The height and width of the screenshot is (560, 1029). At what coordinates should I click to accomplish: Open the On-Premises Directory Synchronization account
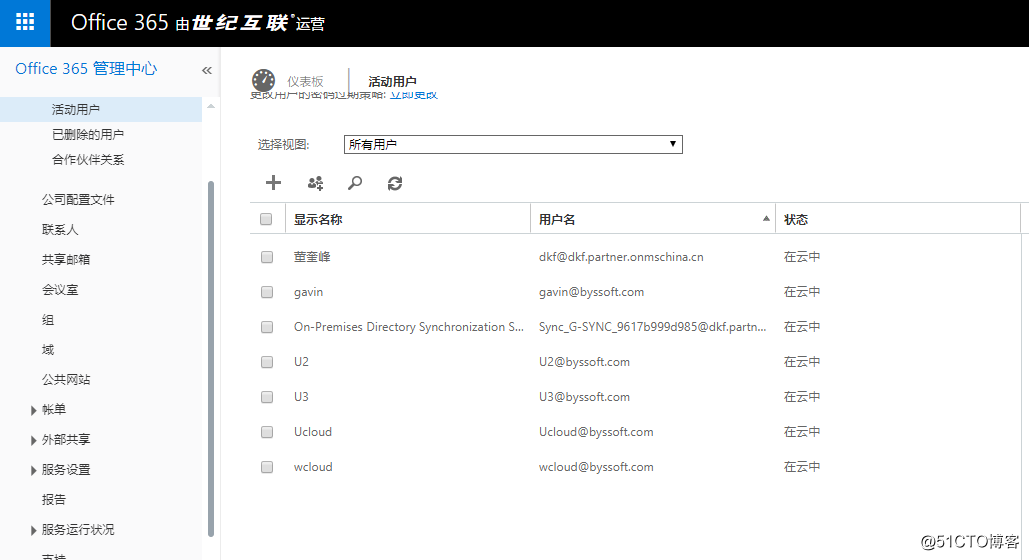click(409, 327)
